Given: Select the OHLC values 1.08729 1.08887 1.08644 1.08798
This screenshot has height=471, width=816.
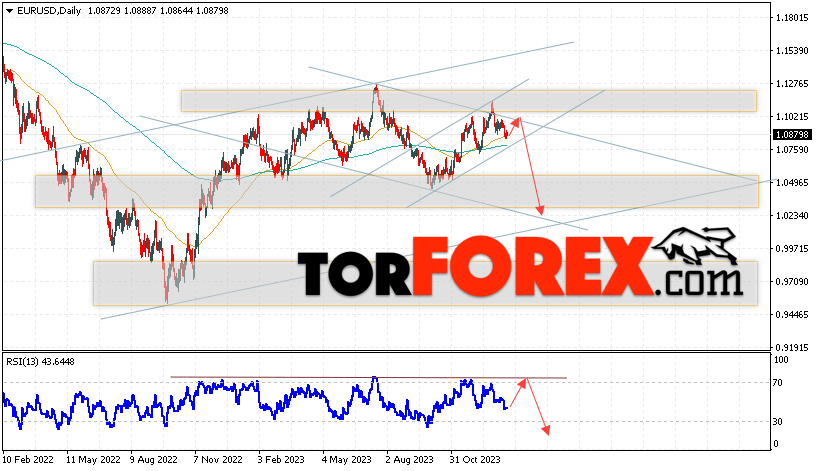Looking at the screenshot, I should tap(158, 11).
